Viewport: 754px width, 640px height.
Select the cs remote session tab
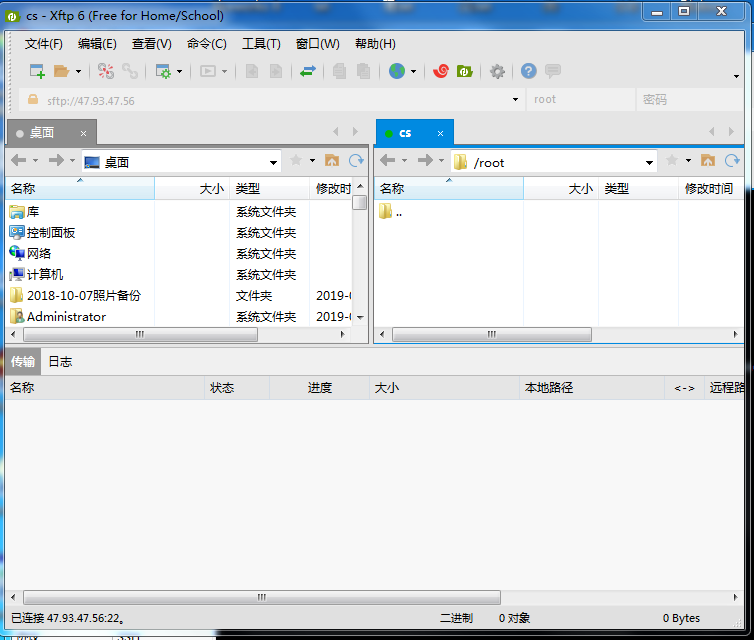(x=405, y=132)
